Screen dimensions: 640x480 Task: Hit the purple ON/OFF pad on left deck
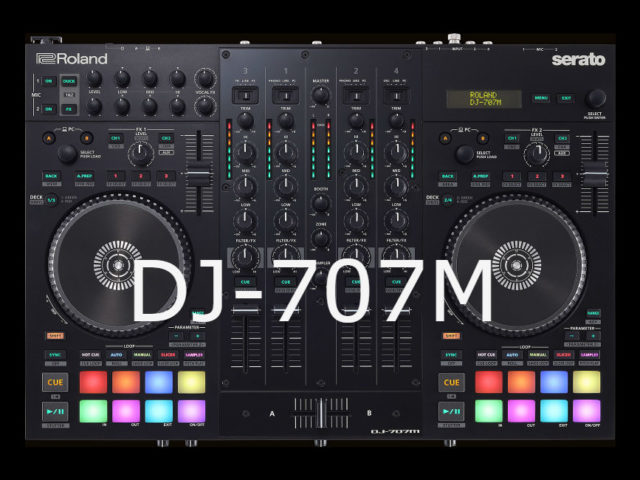[191, 411]
